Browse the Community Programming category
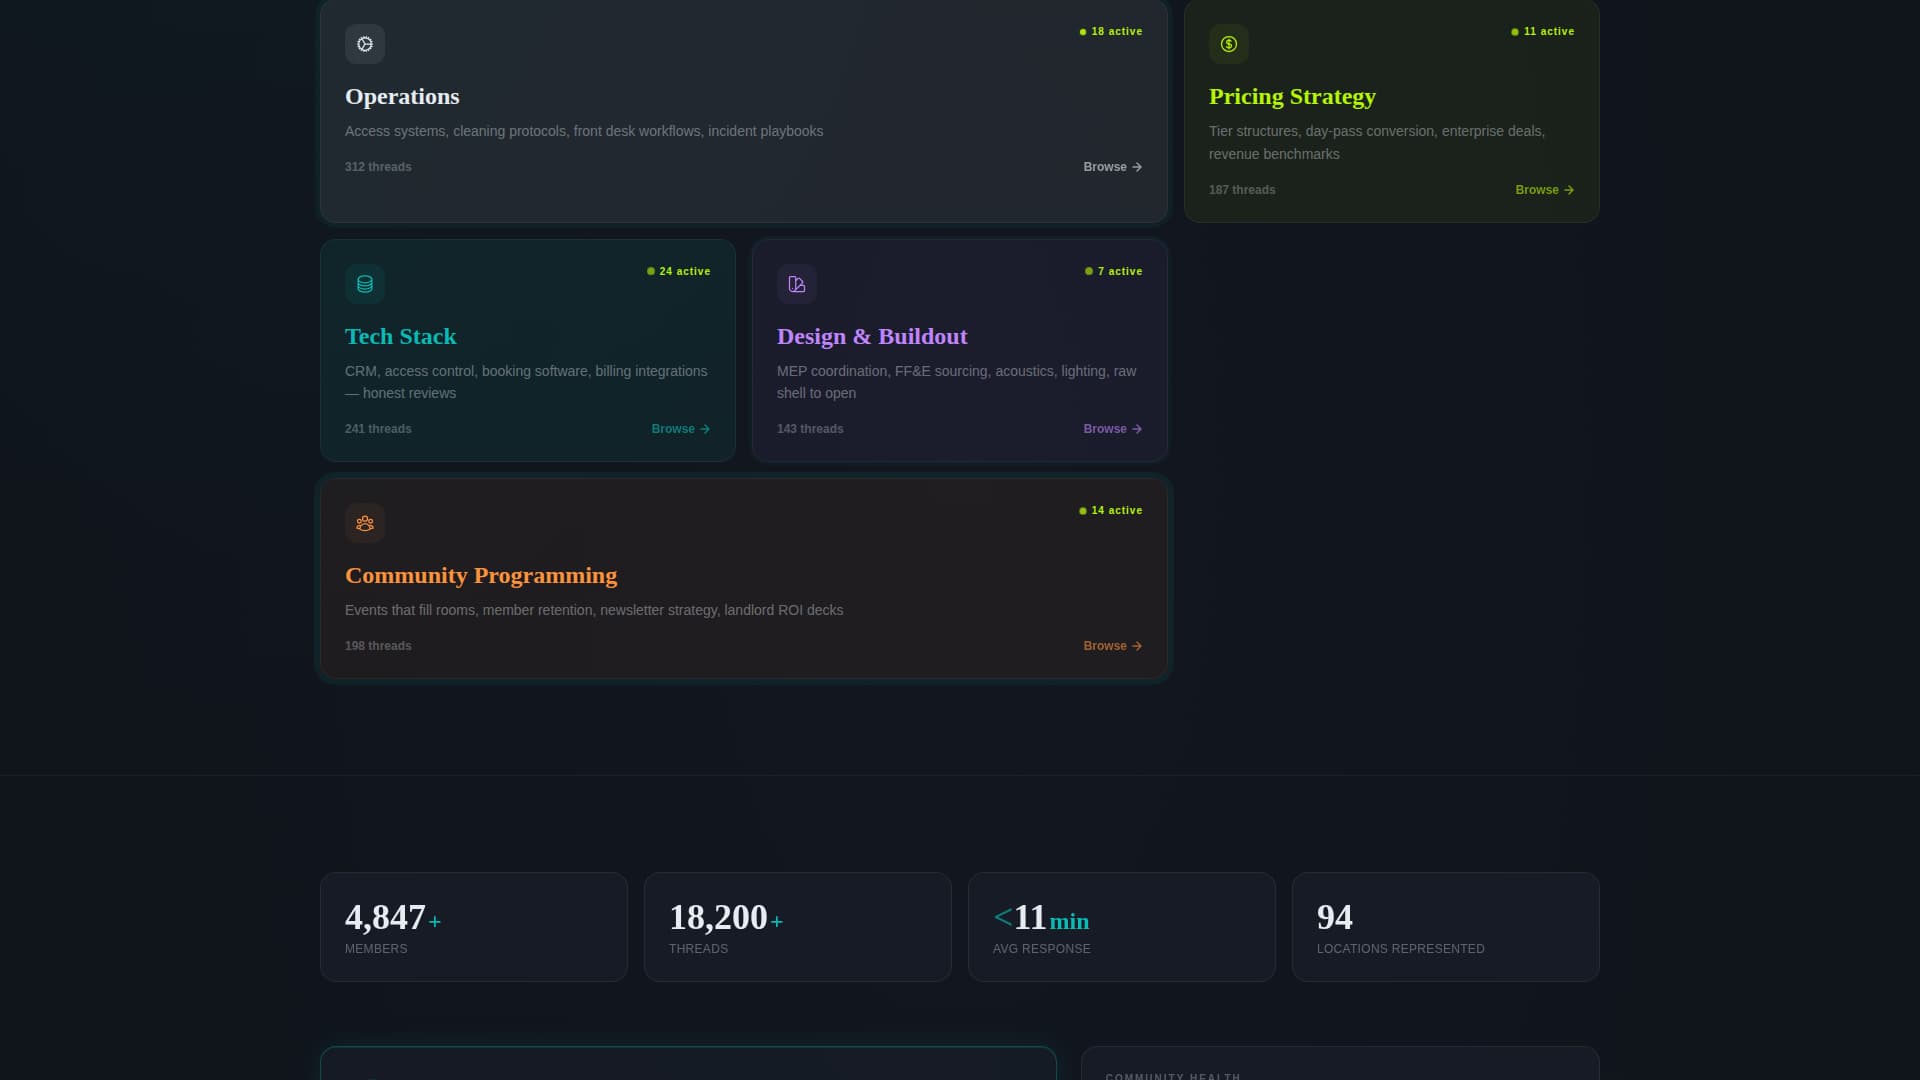This screenshot has width=1920, height=1080. [1113, 646]
